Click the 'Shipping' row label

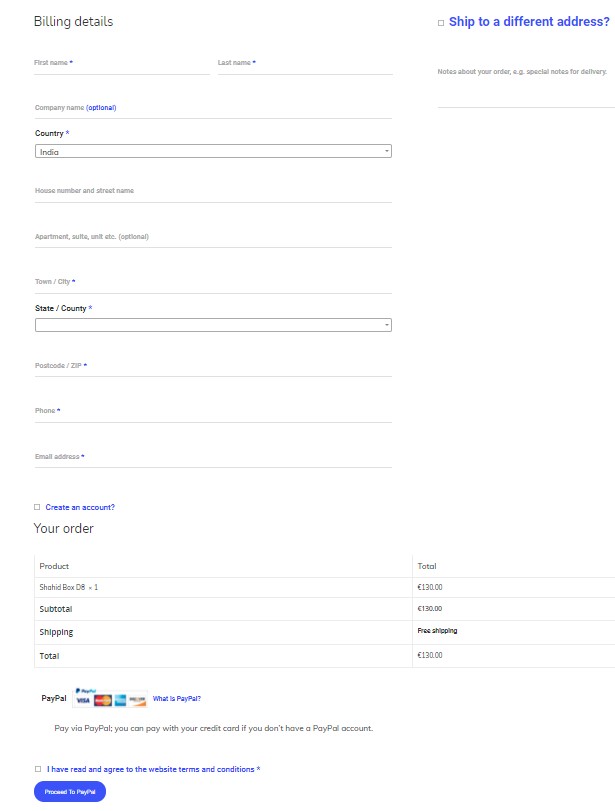click(56, 632)
